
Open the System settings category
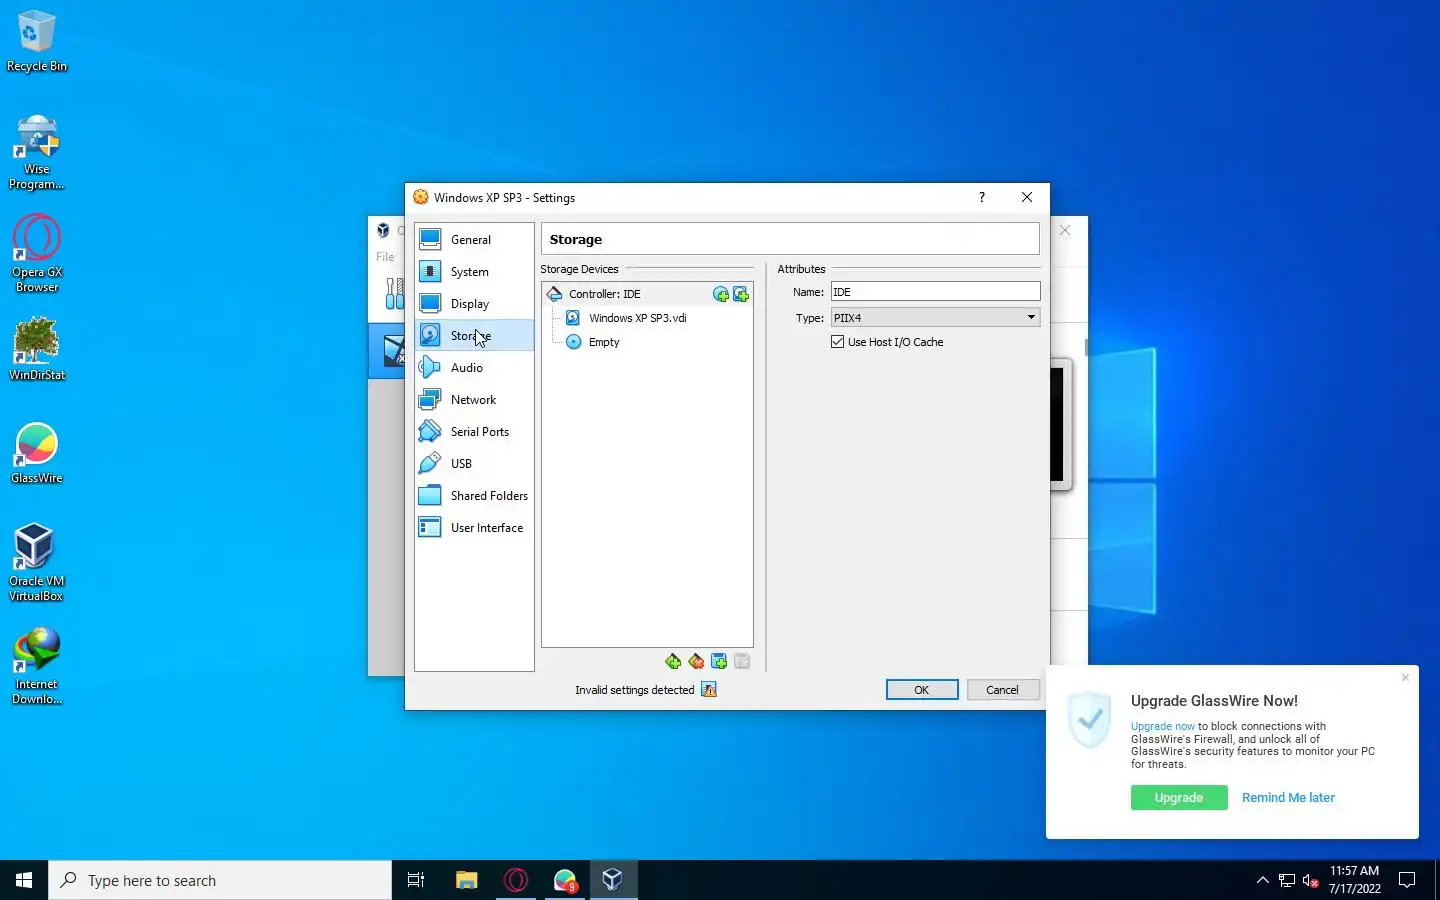click(474, 272)
